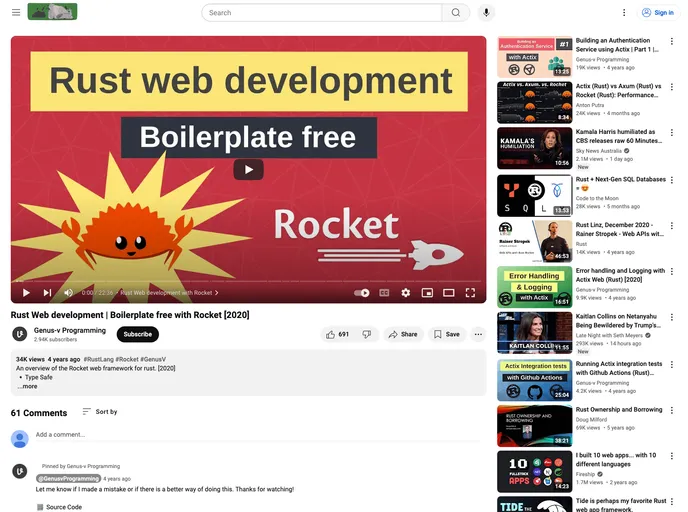Viewport: 688px width, 512px height.
Task: Skip to the next video
Action: pos(47,293)
